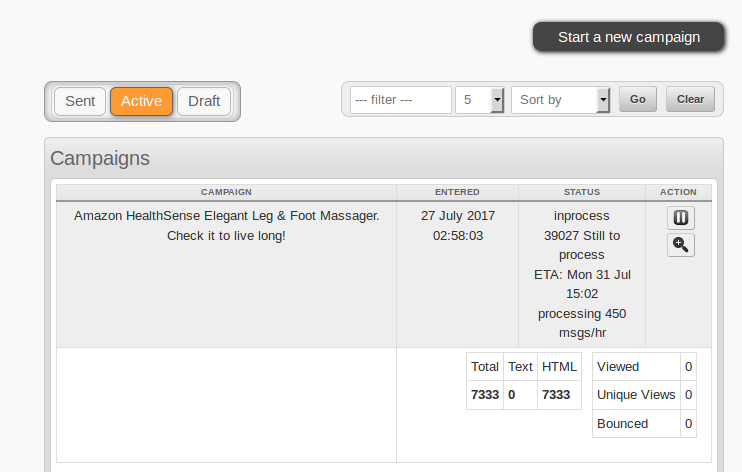Click the magnifier icon to view campaign
This screenshot has height=472, width=742.
[680, 245]
